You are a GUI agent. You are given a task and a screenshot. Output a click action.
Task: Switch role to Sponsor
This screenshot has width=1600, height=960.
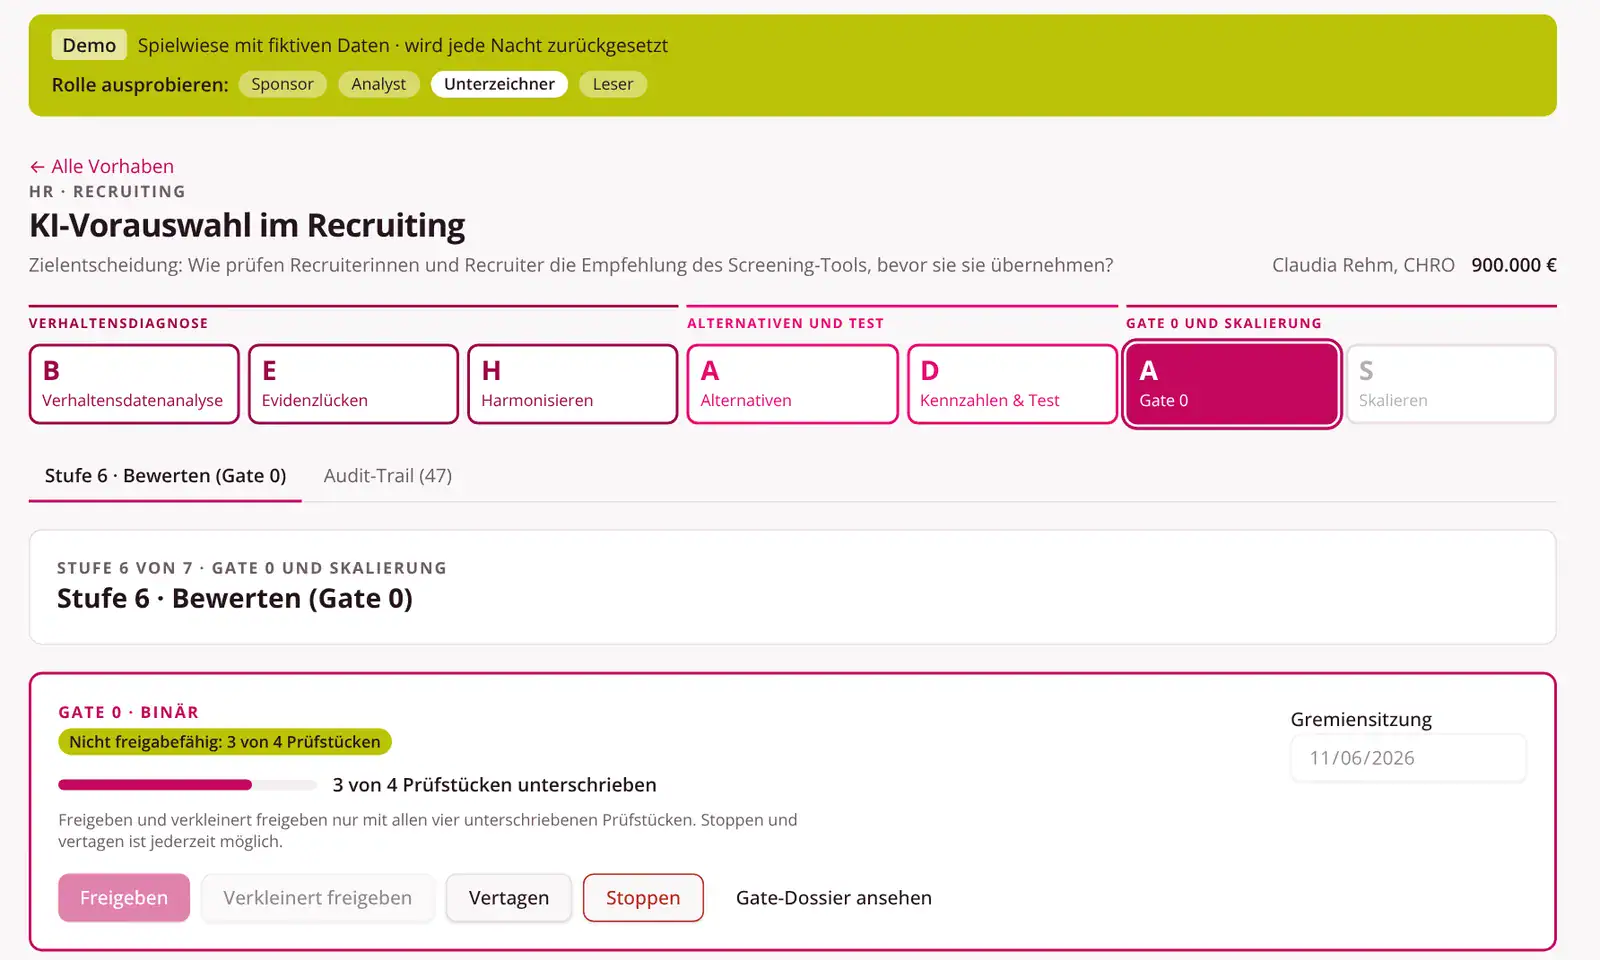point(282,84)
